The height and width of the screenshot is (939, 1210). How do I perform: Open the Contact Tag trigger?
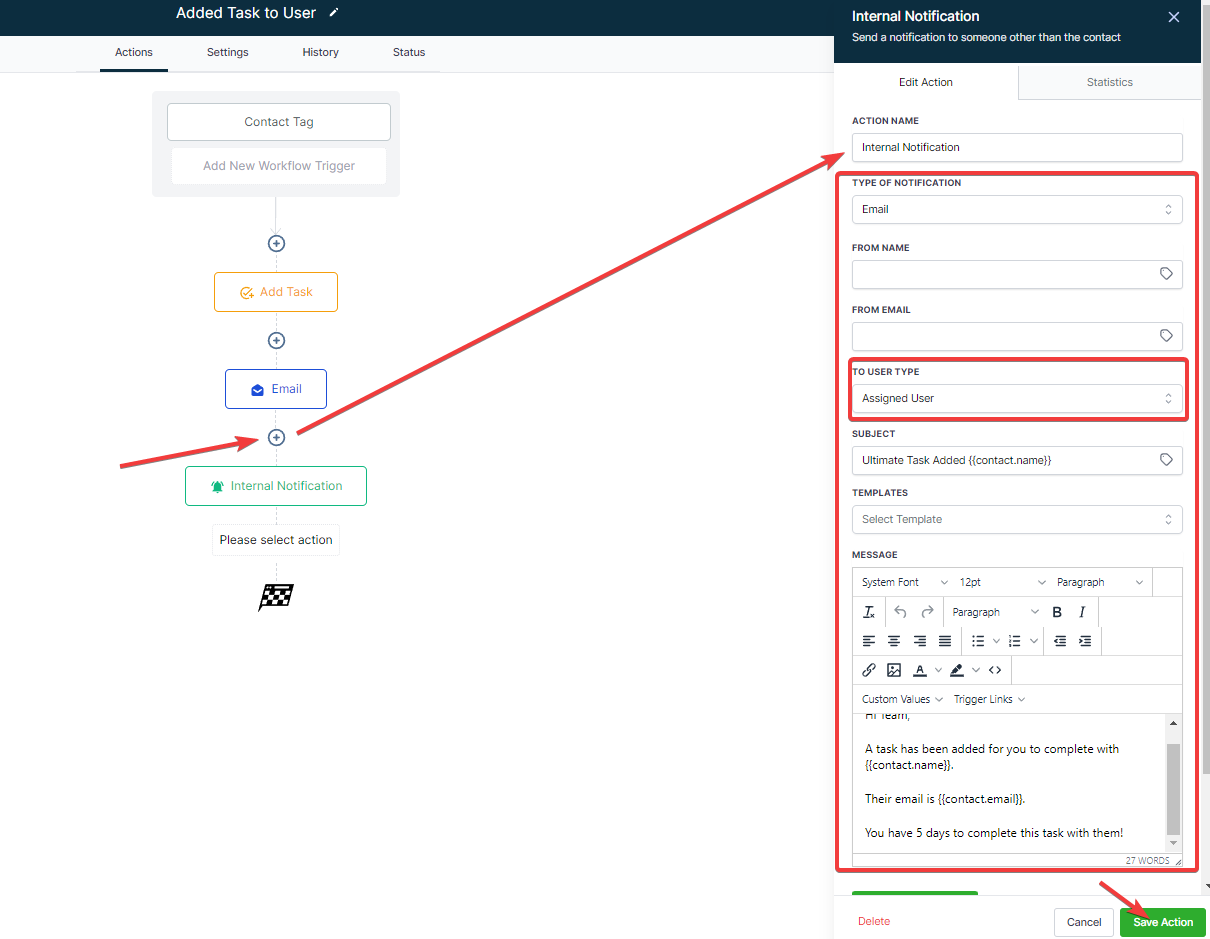click(279, 122)
